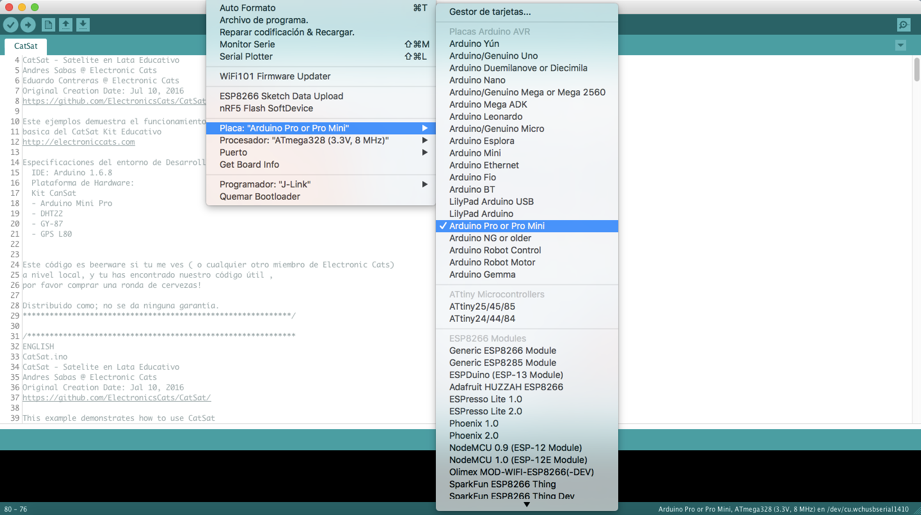Click the Verify sketch checkmark icon
The width and height of the screenshot is (921, 515).
click(x=11, y=25)
